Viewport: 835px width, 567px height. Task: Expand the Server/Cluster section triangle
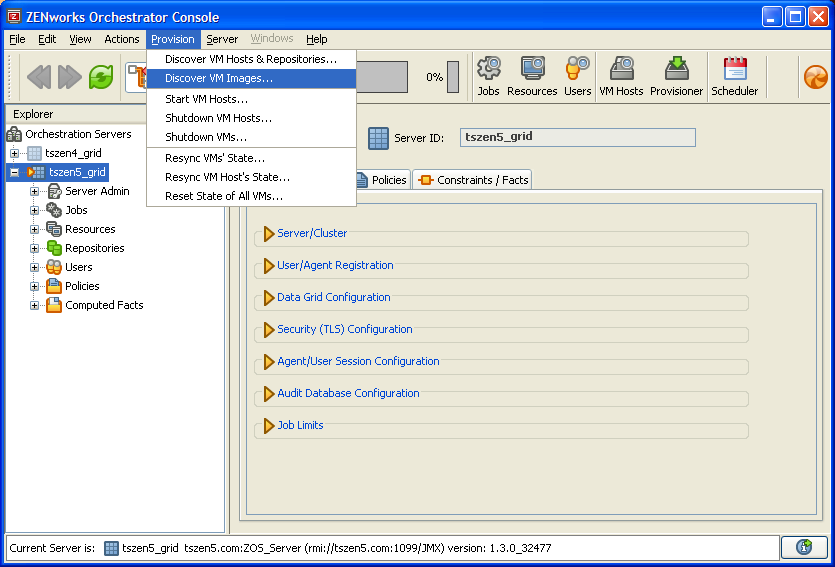[269, 234]
